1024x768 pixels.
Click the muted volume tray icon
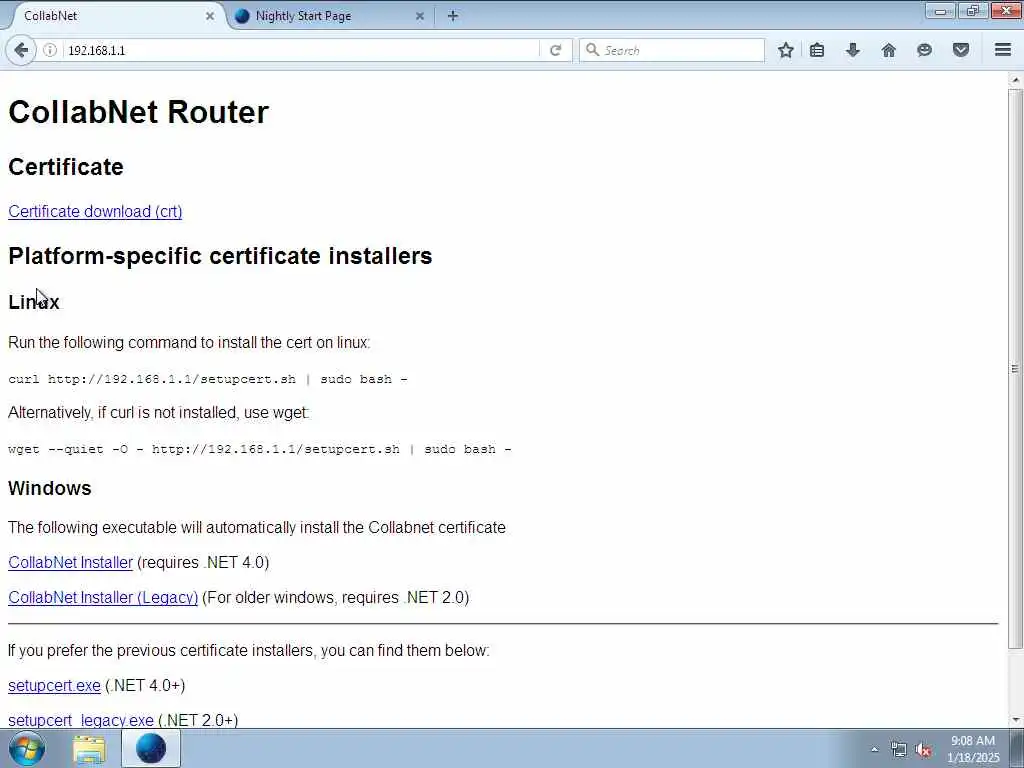click(x=923, y=750)
